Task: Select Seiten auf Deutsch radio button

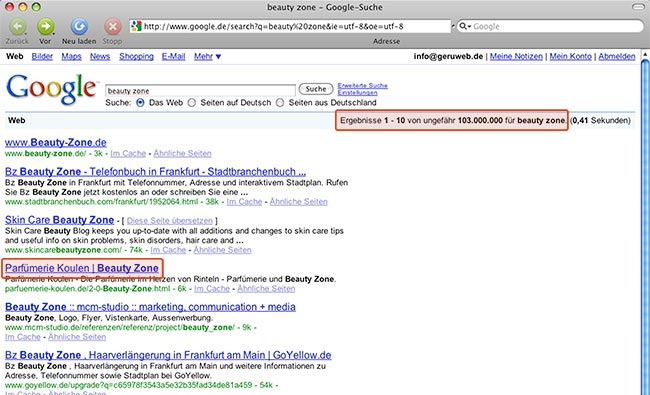Action: [x=192, y=103]
